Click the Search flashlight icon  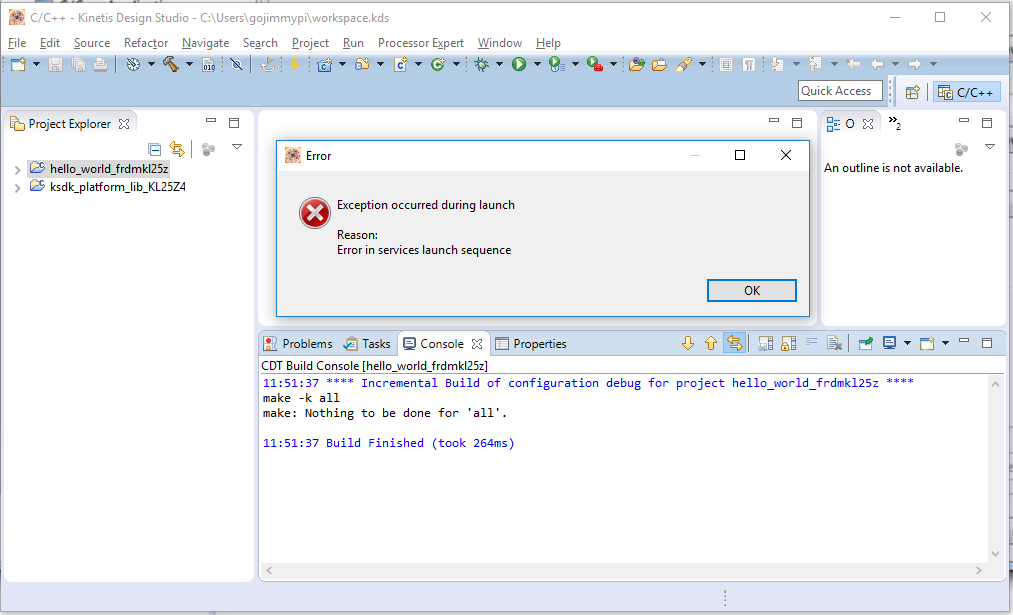click(x=684, y=64)
